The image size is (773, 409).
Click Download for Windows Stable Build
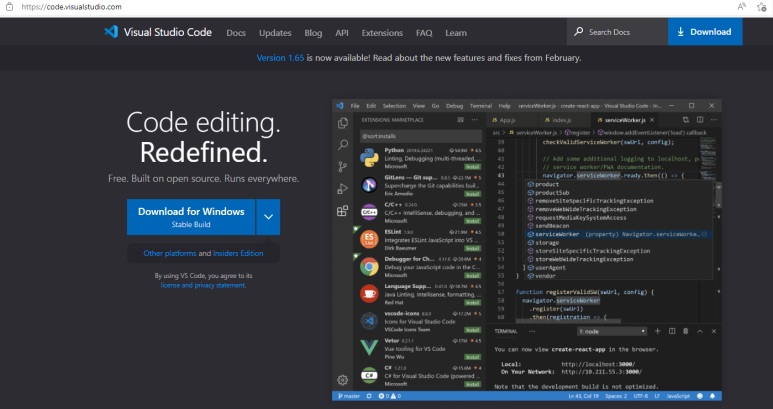[x=191, y=217]
